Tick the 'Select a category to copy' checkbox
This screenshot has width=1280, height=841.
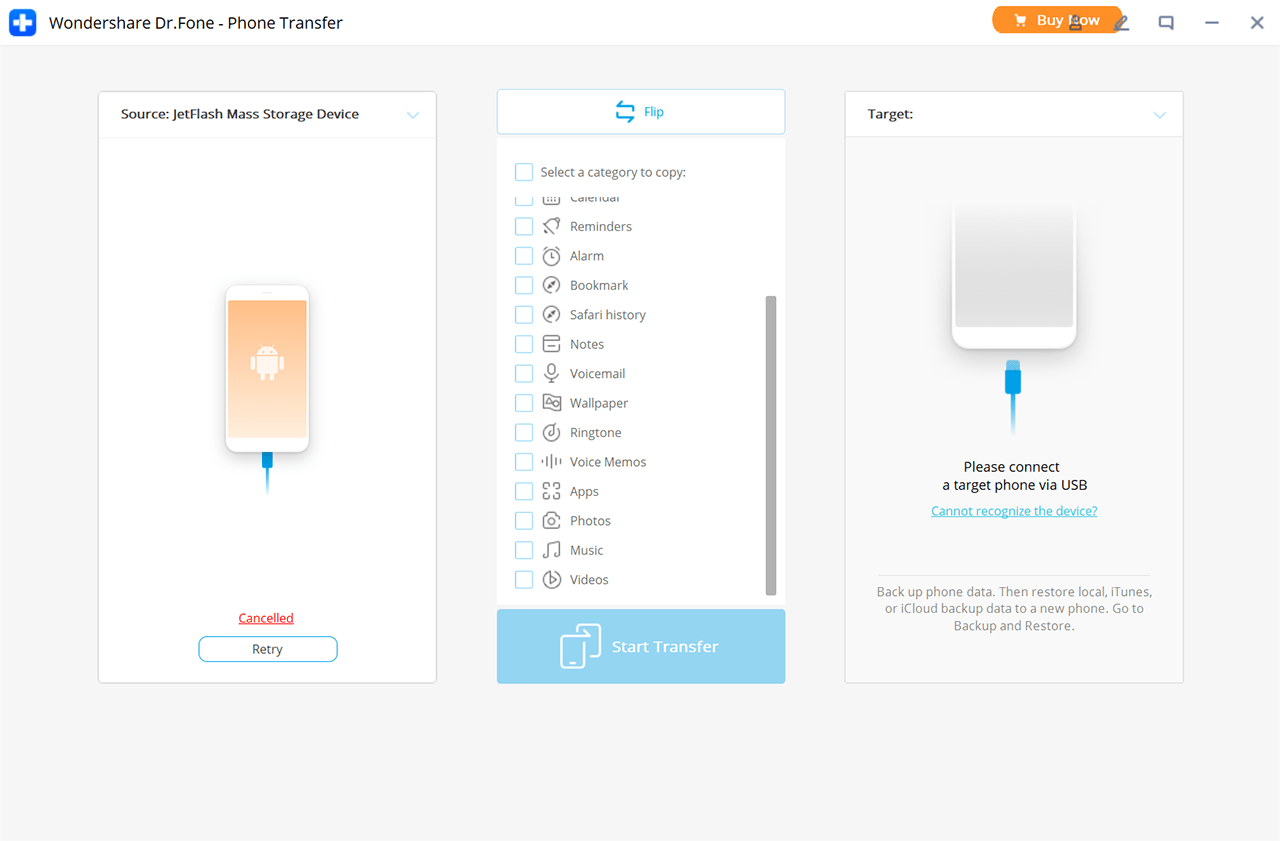[524, 172]
